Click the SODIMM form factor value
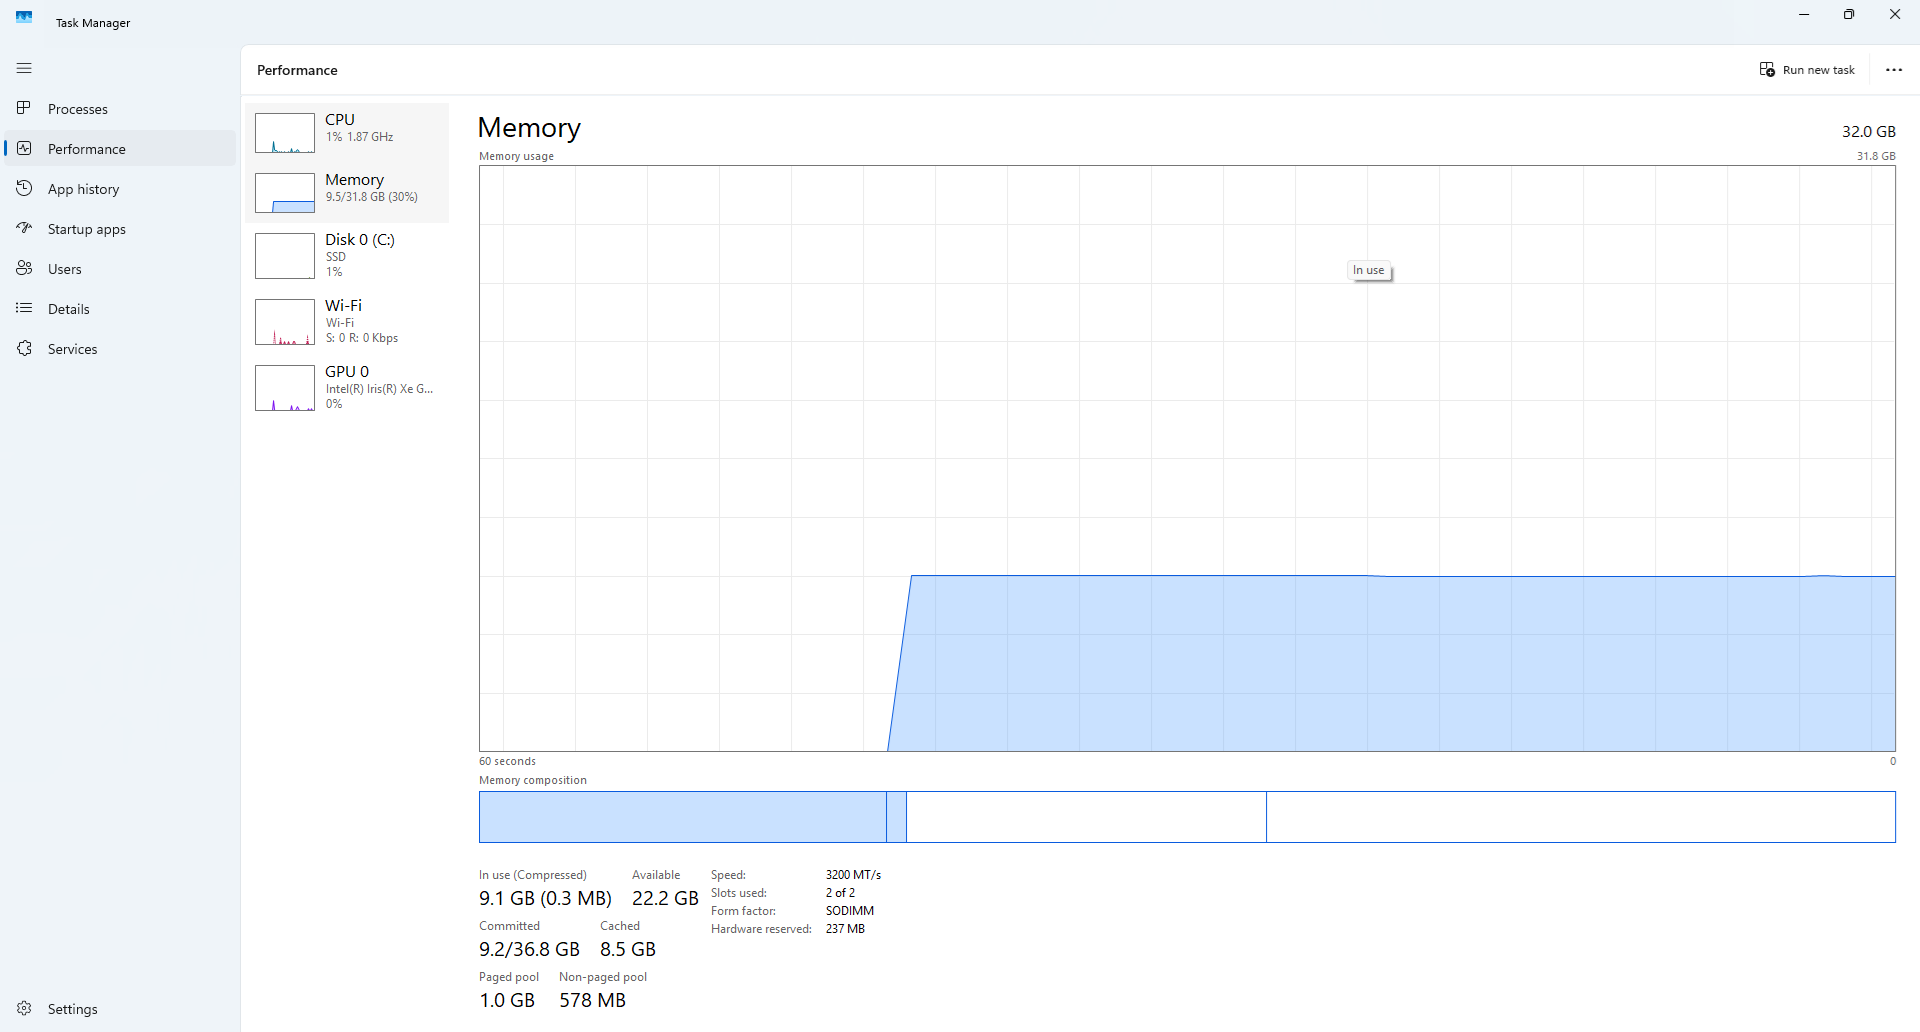1920x1032 pixels. (x=850, y=911)
